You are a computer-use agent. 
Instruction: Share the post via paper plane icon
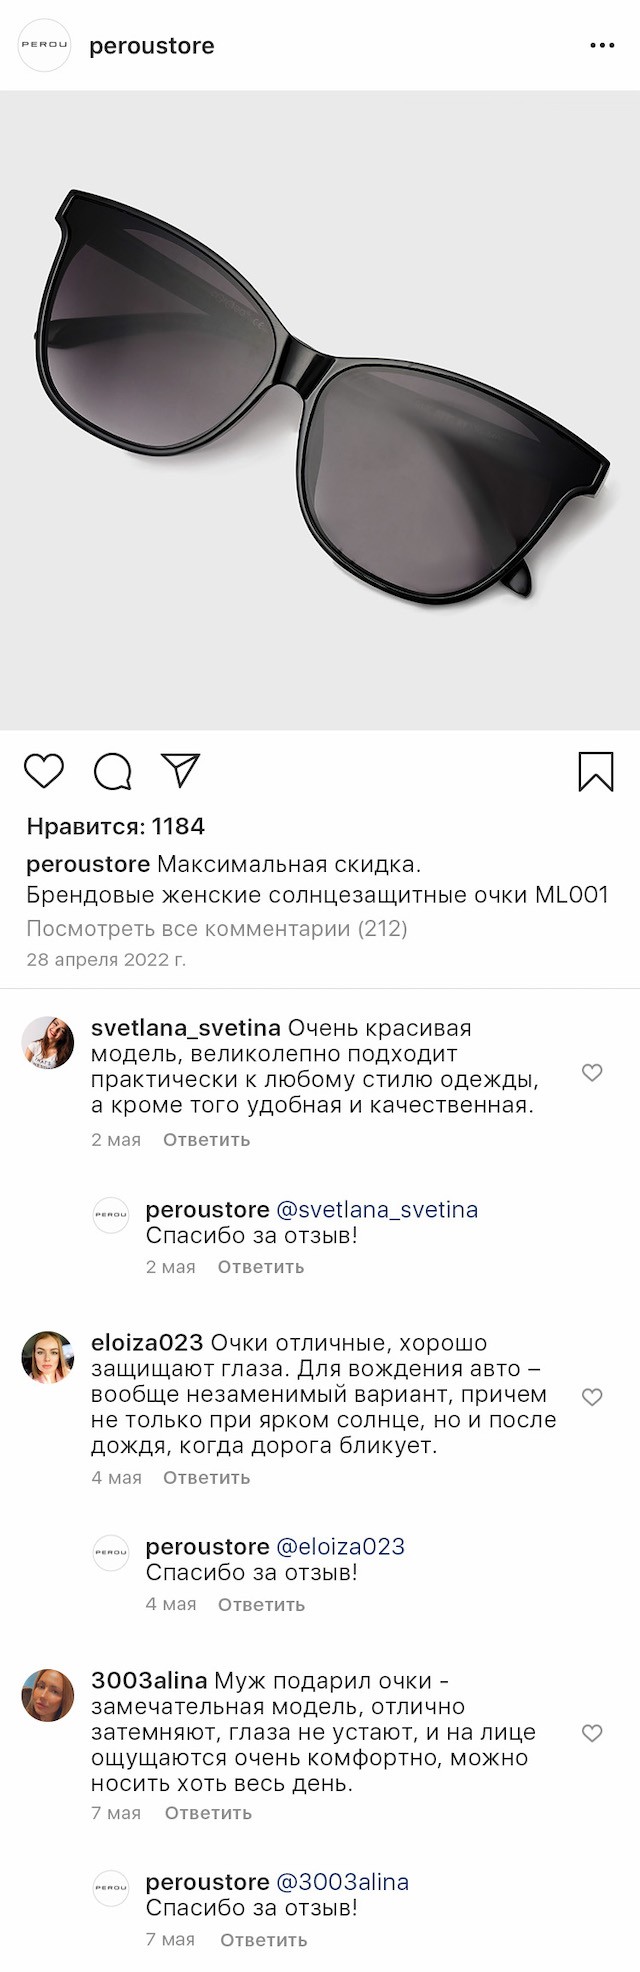pos(181,770)
